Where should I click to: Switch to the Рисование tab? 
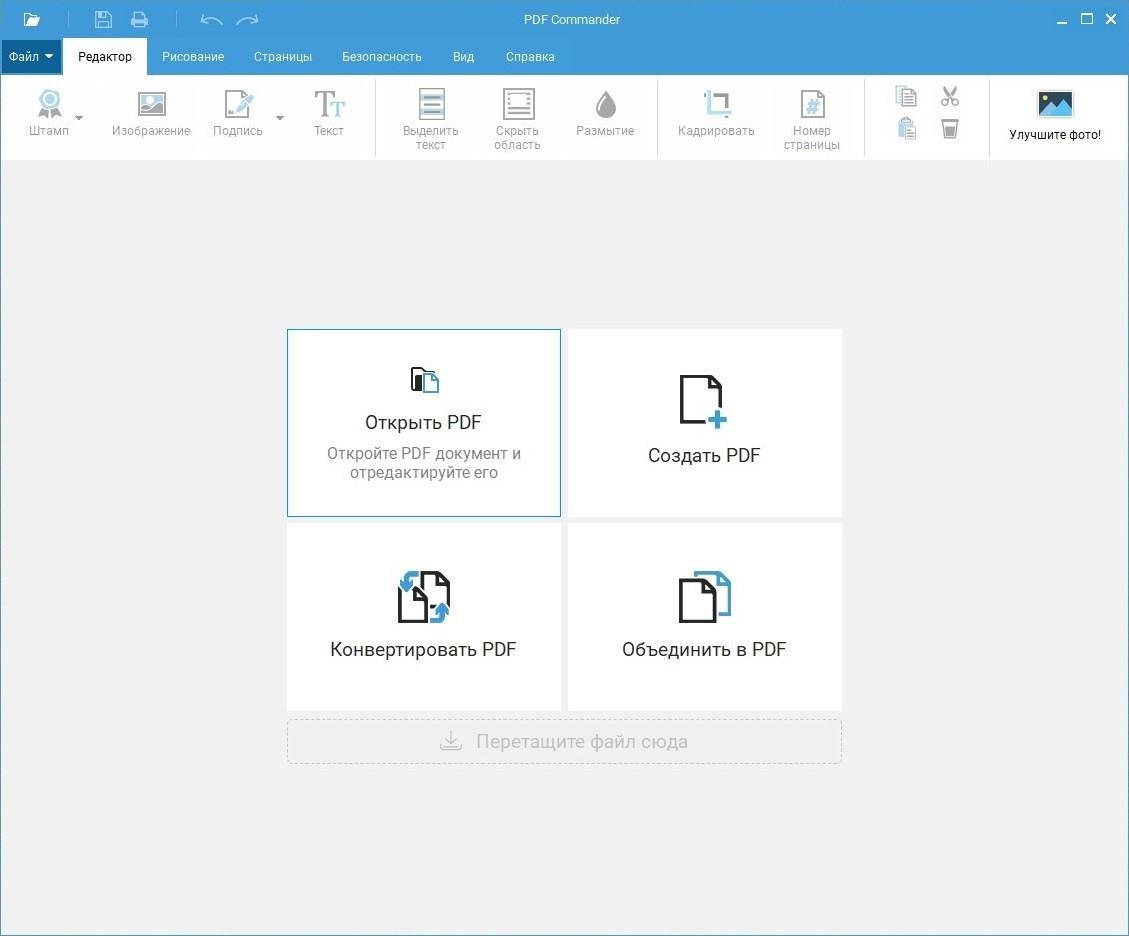tap(193, 56)
